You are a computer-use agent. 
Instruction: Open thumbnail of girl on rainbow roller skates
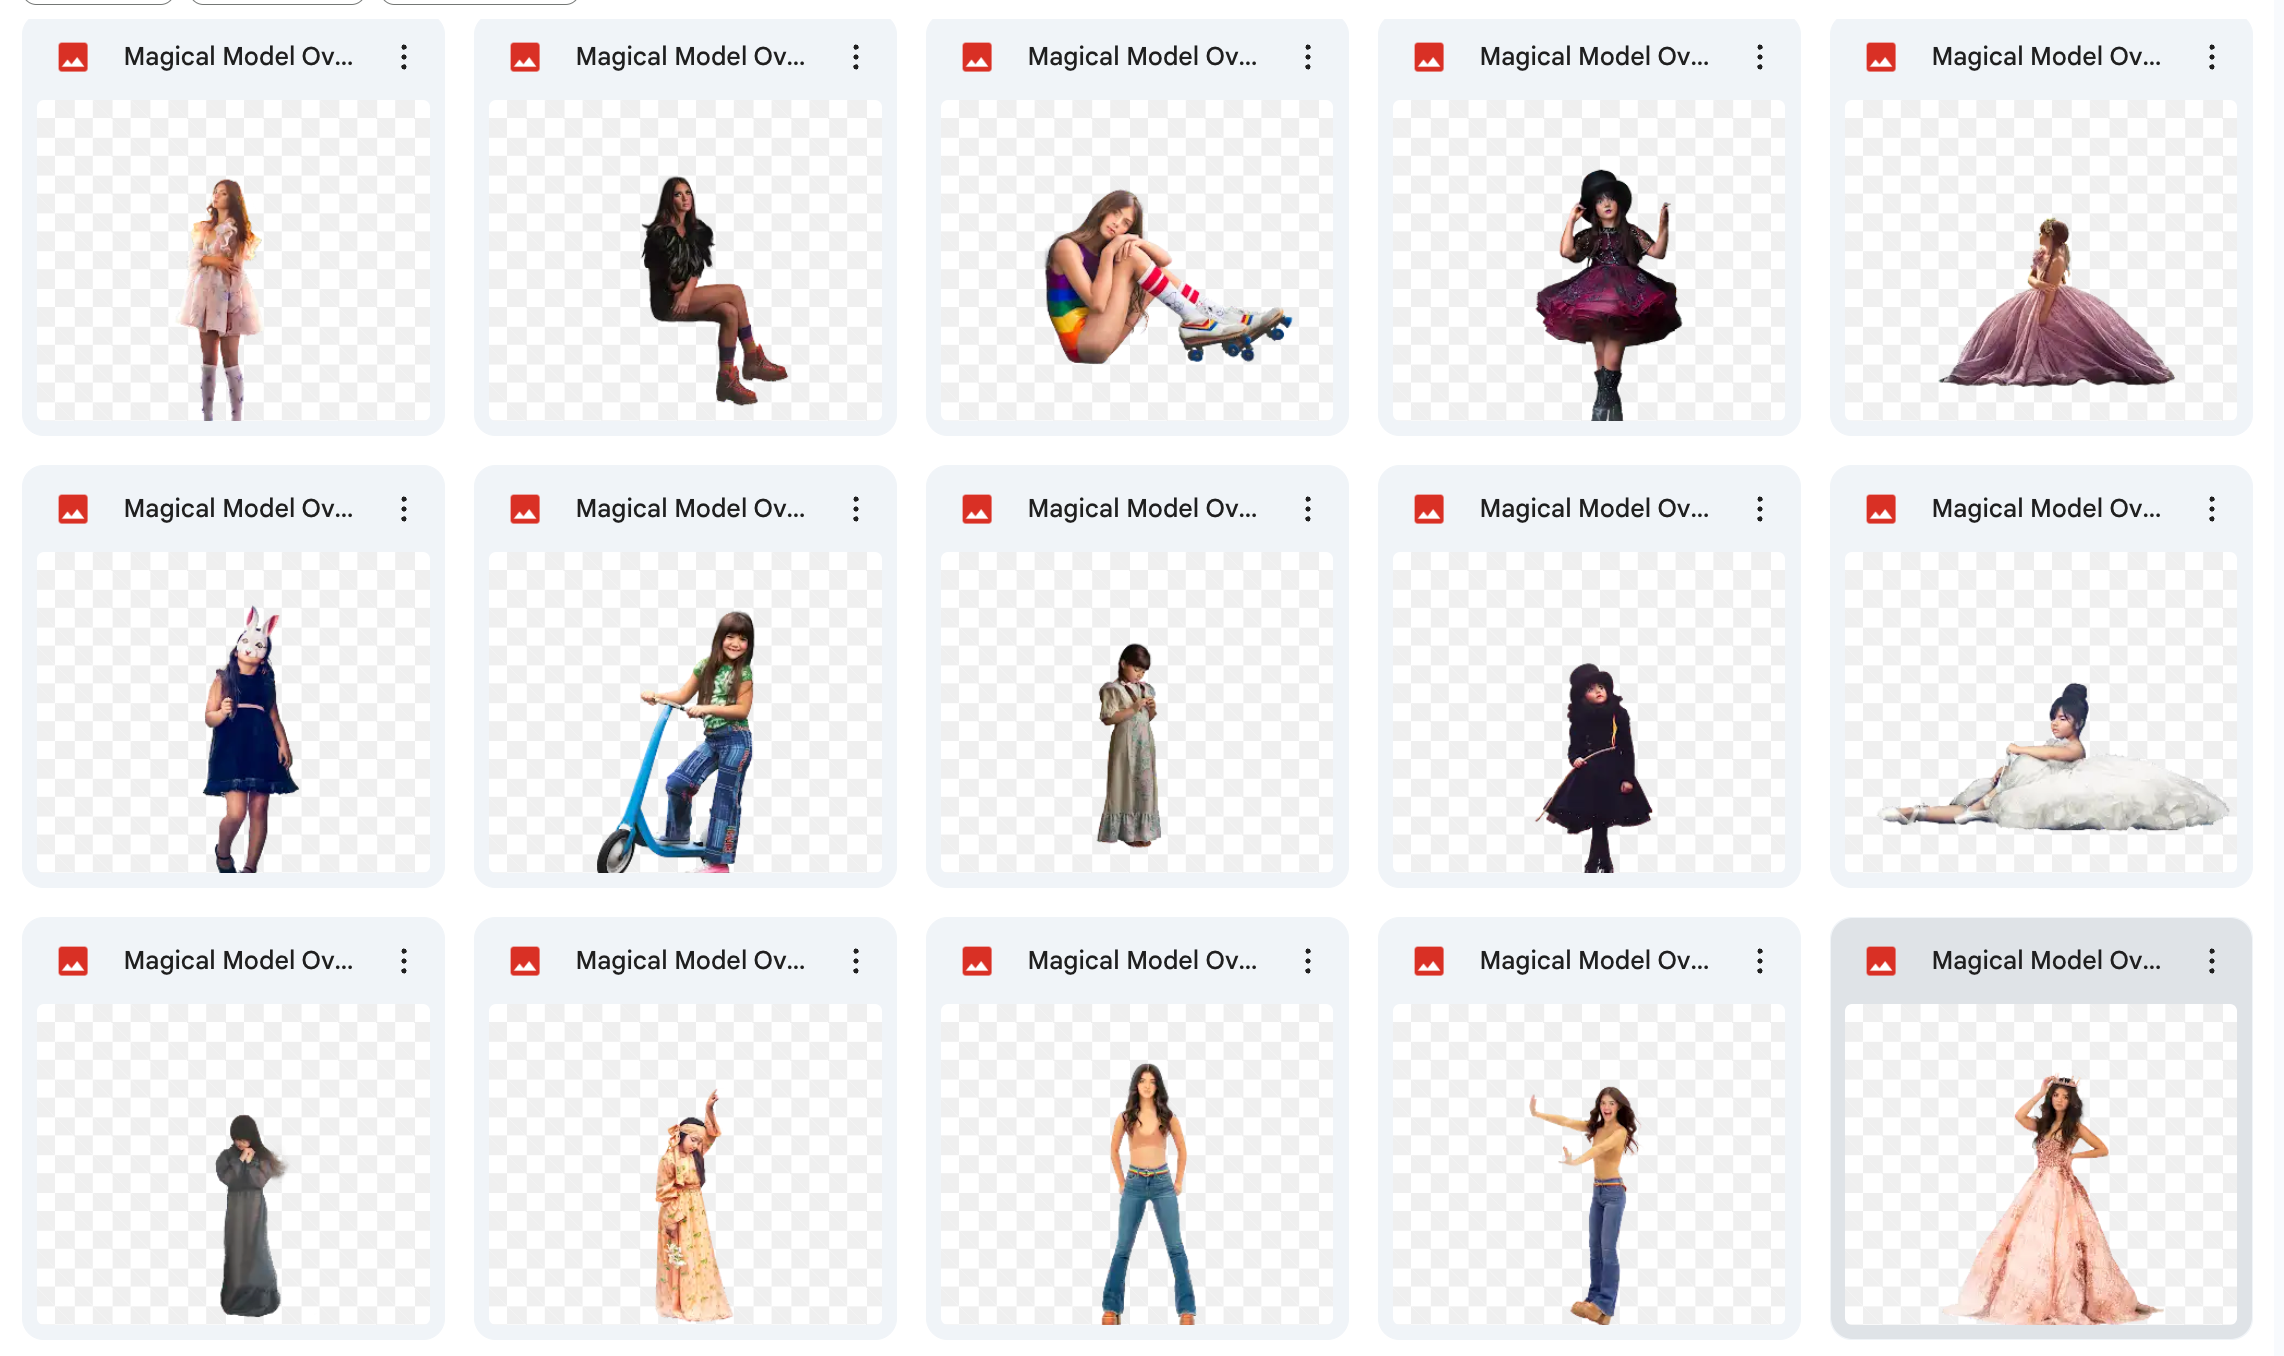pos(1137,260)
